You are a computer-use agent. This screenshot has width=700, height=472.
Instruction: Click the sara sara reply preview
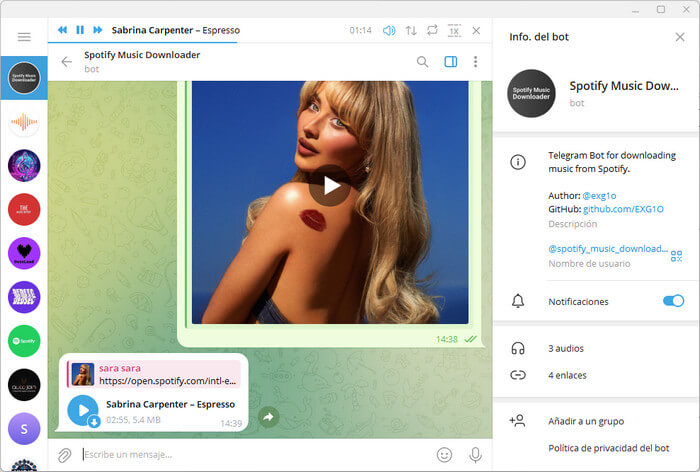click(154, 374)
